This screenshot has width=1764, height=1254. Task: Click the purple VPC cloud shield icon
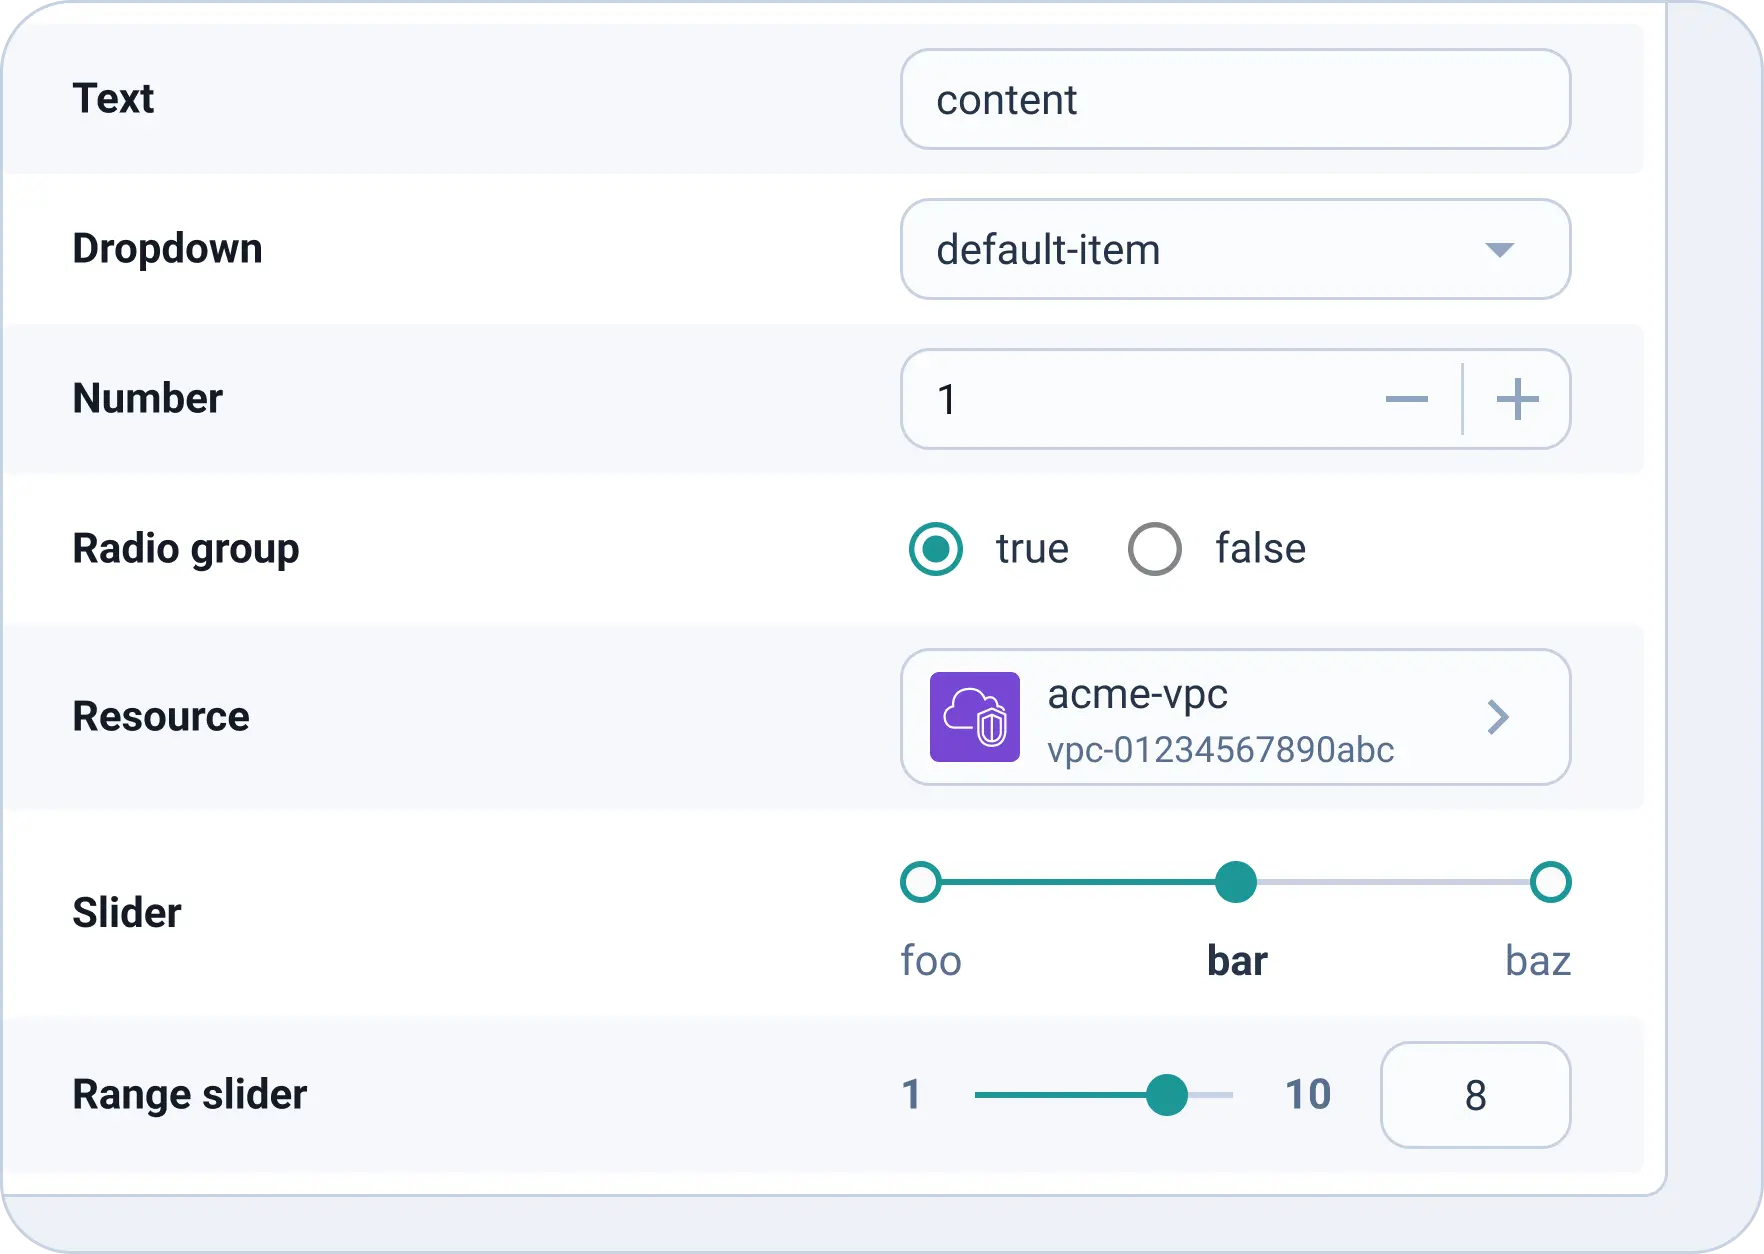click(974, 717)
